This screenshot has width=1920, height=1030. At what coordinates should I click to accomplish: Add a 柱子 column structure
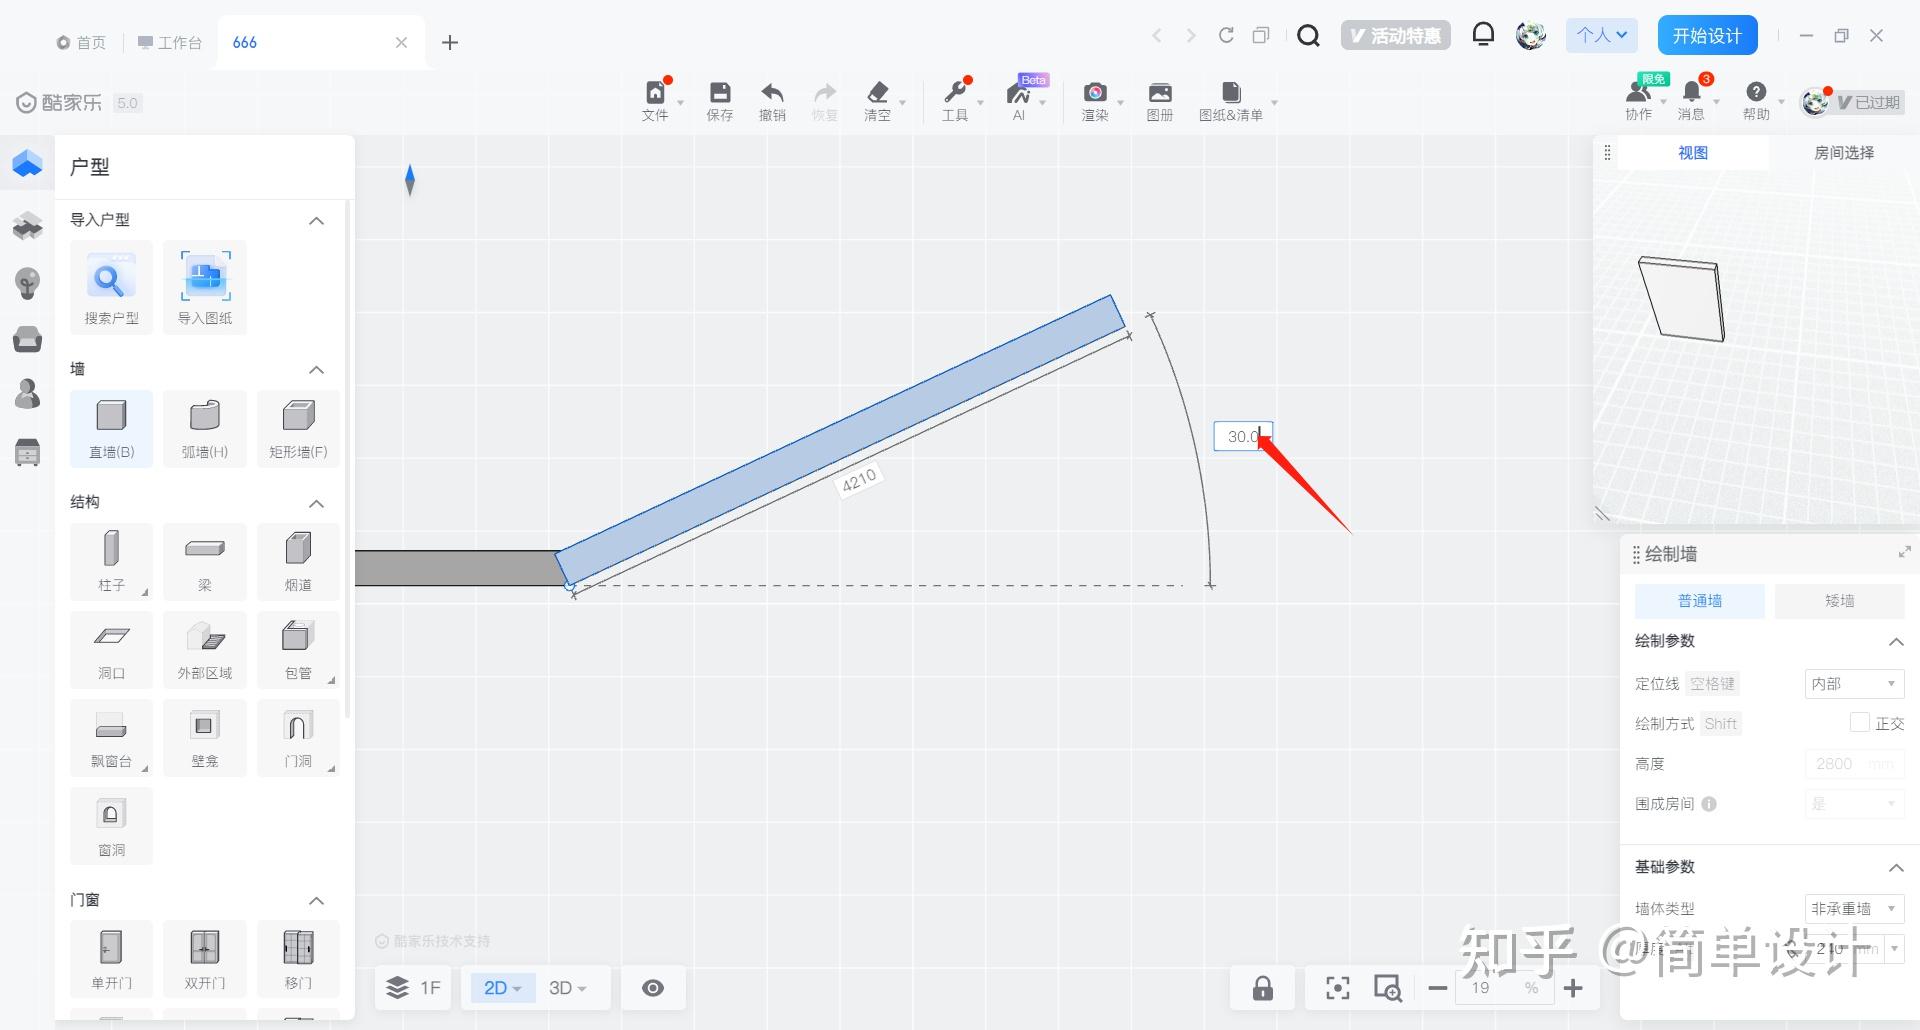[111, 562]
